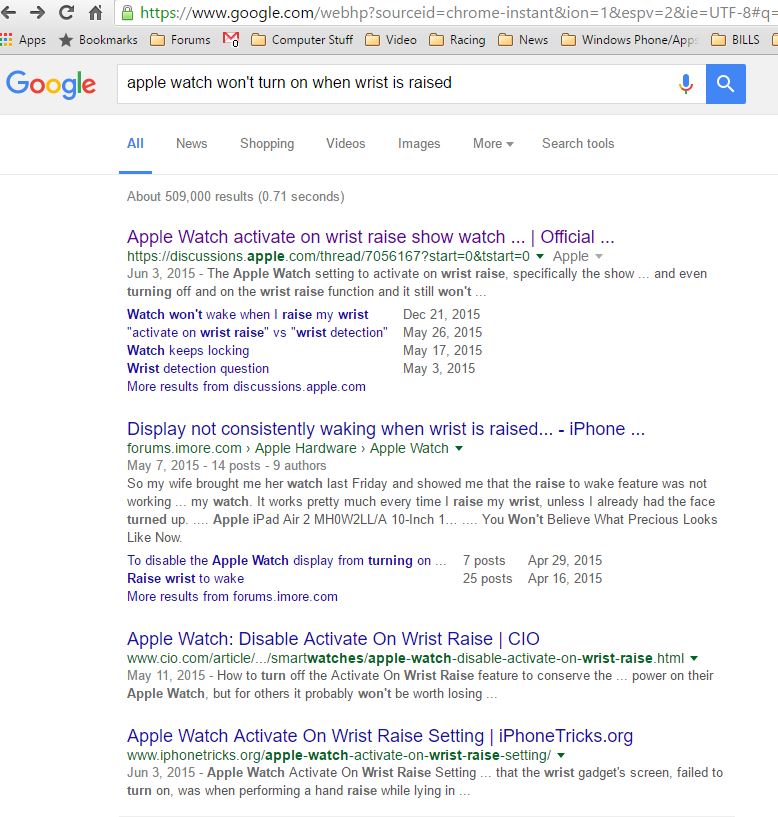Image resolution: width=778 pixels, height=817 pixels.
Task: Click the Google logo
Action: point(51,84)
